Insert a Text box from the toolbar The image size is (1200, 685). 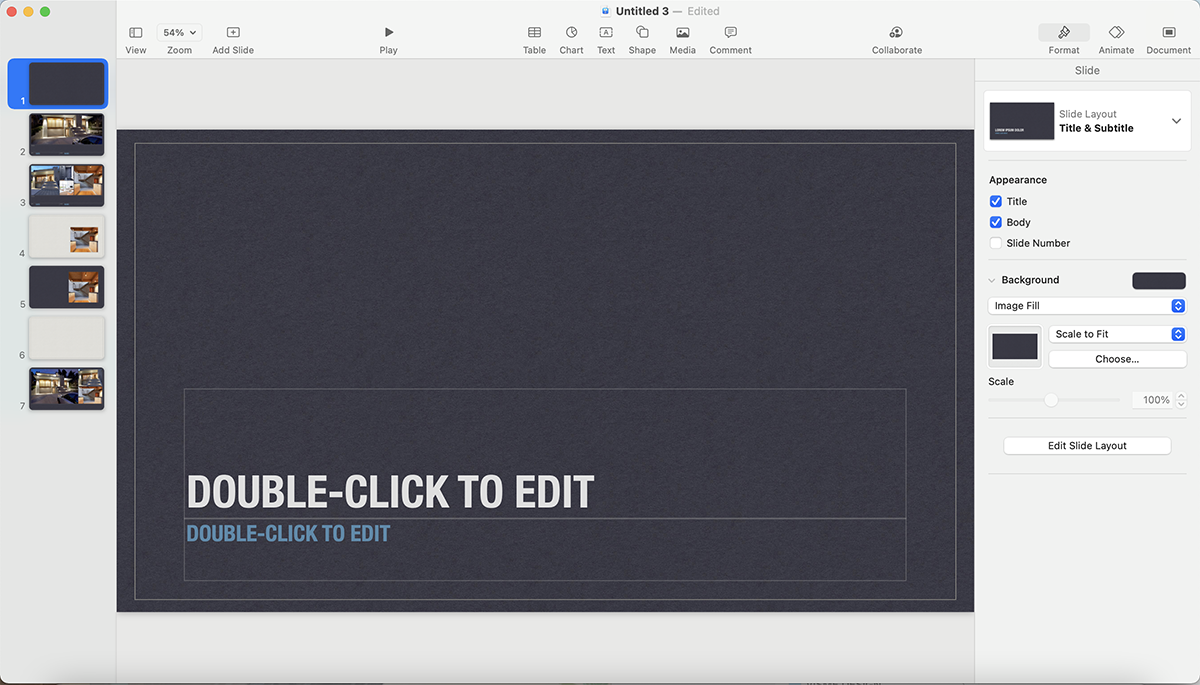coord(605,38)
